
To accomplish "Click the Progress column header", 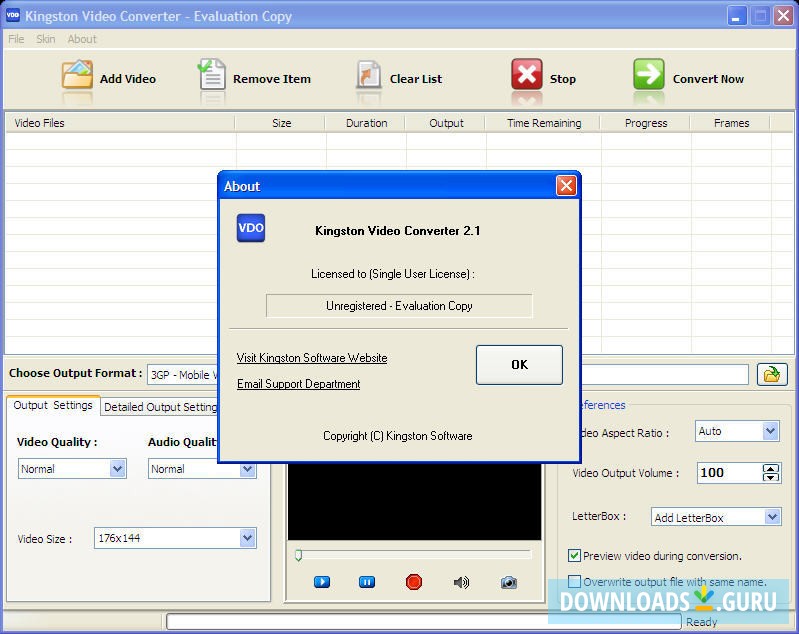I will [x=646, y=123].
